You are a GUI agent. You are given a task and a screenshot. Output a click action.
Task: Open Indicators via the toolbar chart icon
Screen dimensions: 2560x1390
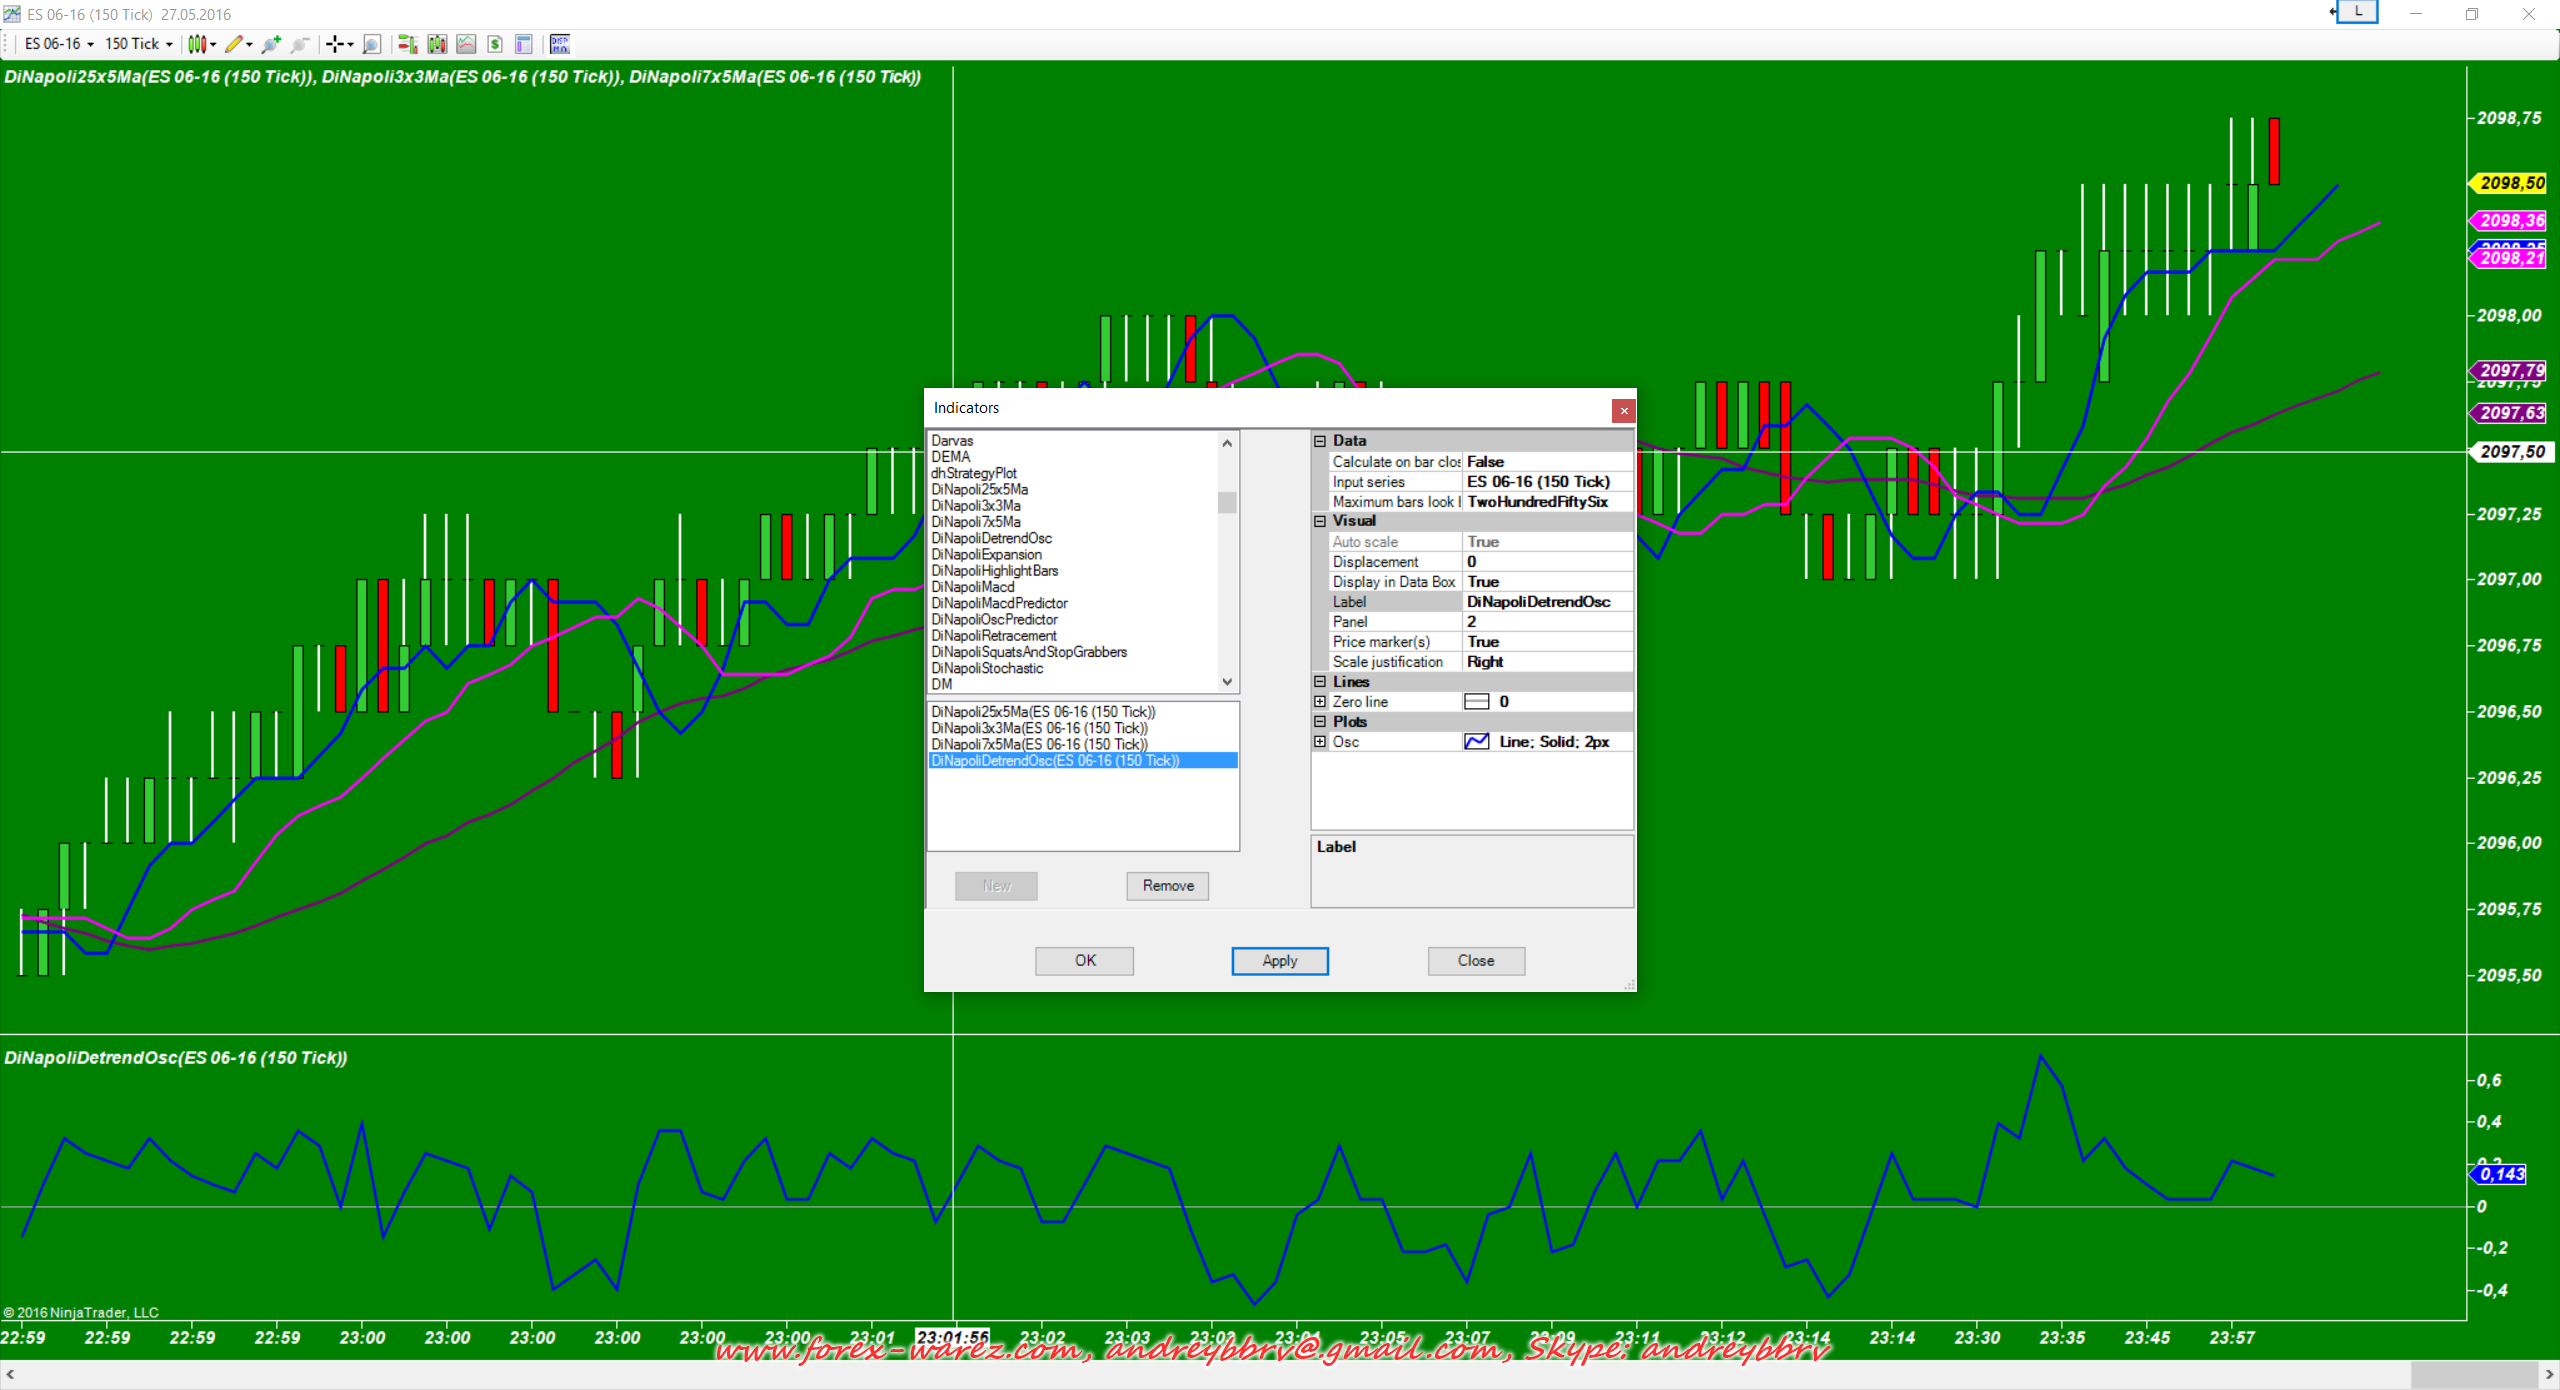[466, 44]
